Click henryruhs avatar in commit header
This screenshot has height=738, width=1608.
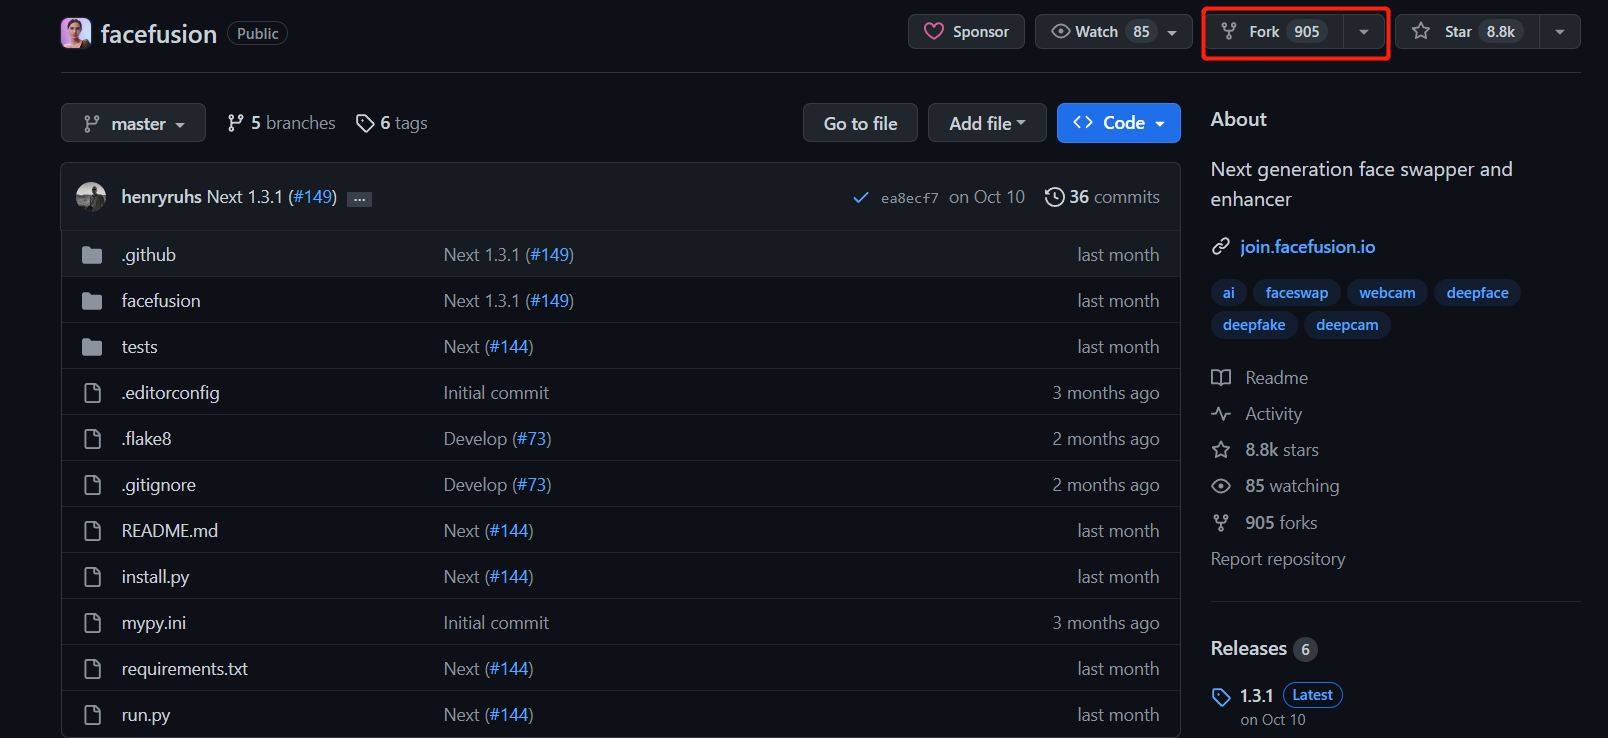[91, 197]
